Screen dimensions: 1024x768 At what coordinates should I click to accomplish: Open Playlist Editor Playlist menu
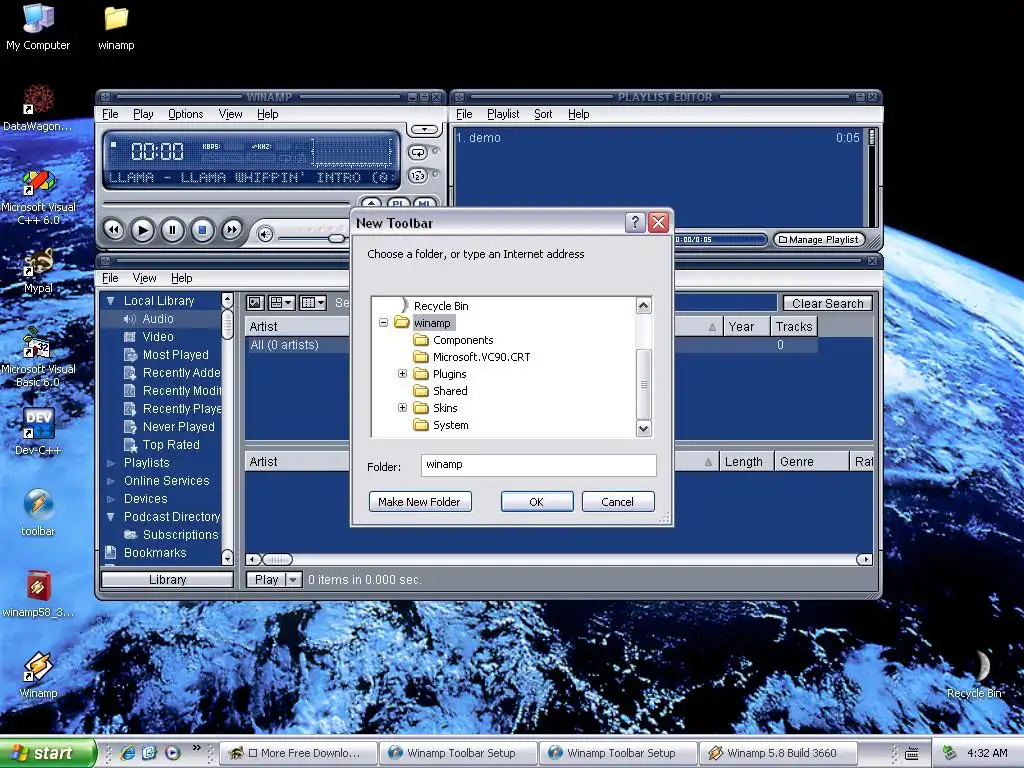click(x=503, y=114)
